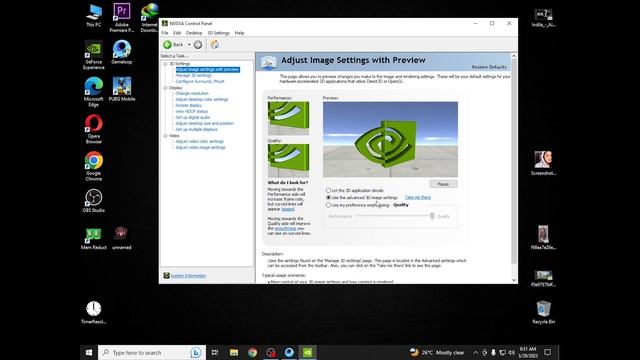Open the Help menu
640x360 pixels.
click(x=239, y=33)
